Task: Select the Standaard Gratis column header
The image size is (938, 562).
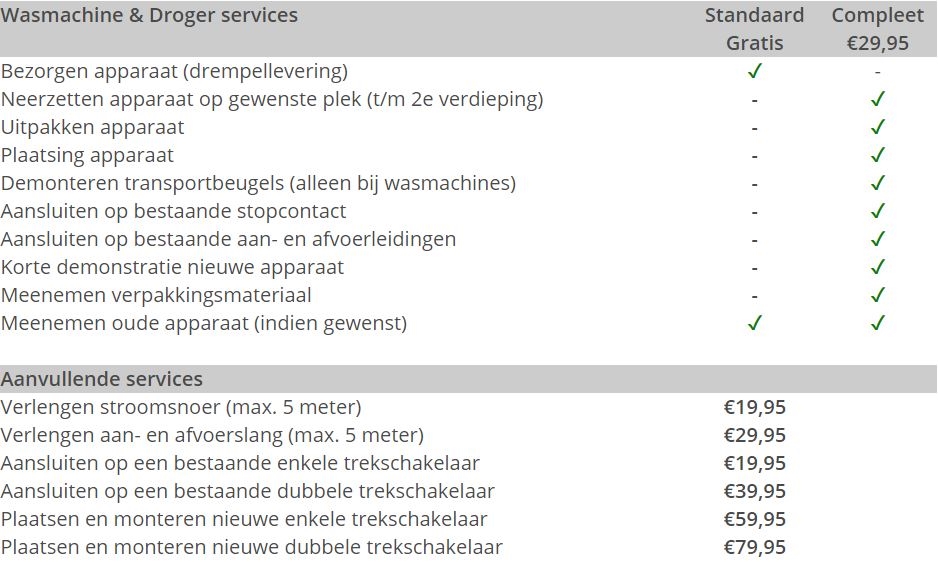Action: coord(754,29)
